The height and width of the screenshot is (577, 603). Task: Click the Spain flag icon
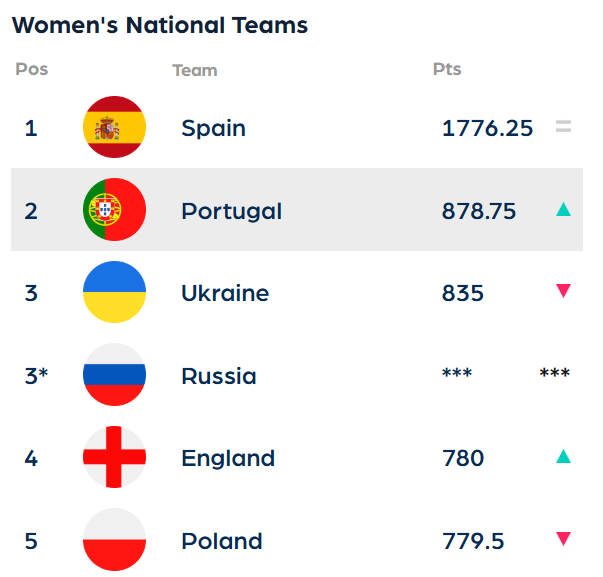click(x=114, y=128)
